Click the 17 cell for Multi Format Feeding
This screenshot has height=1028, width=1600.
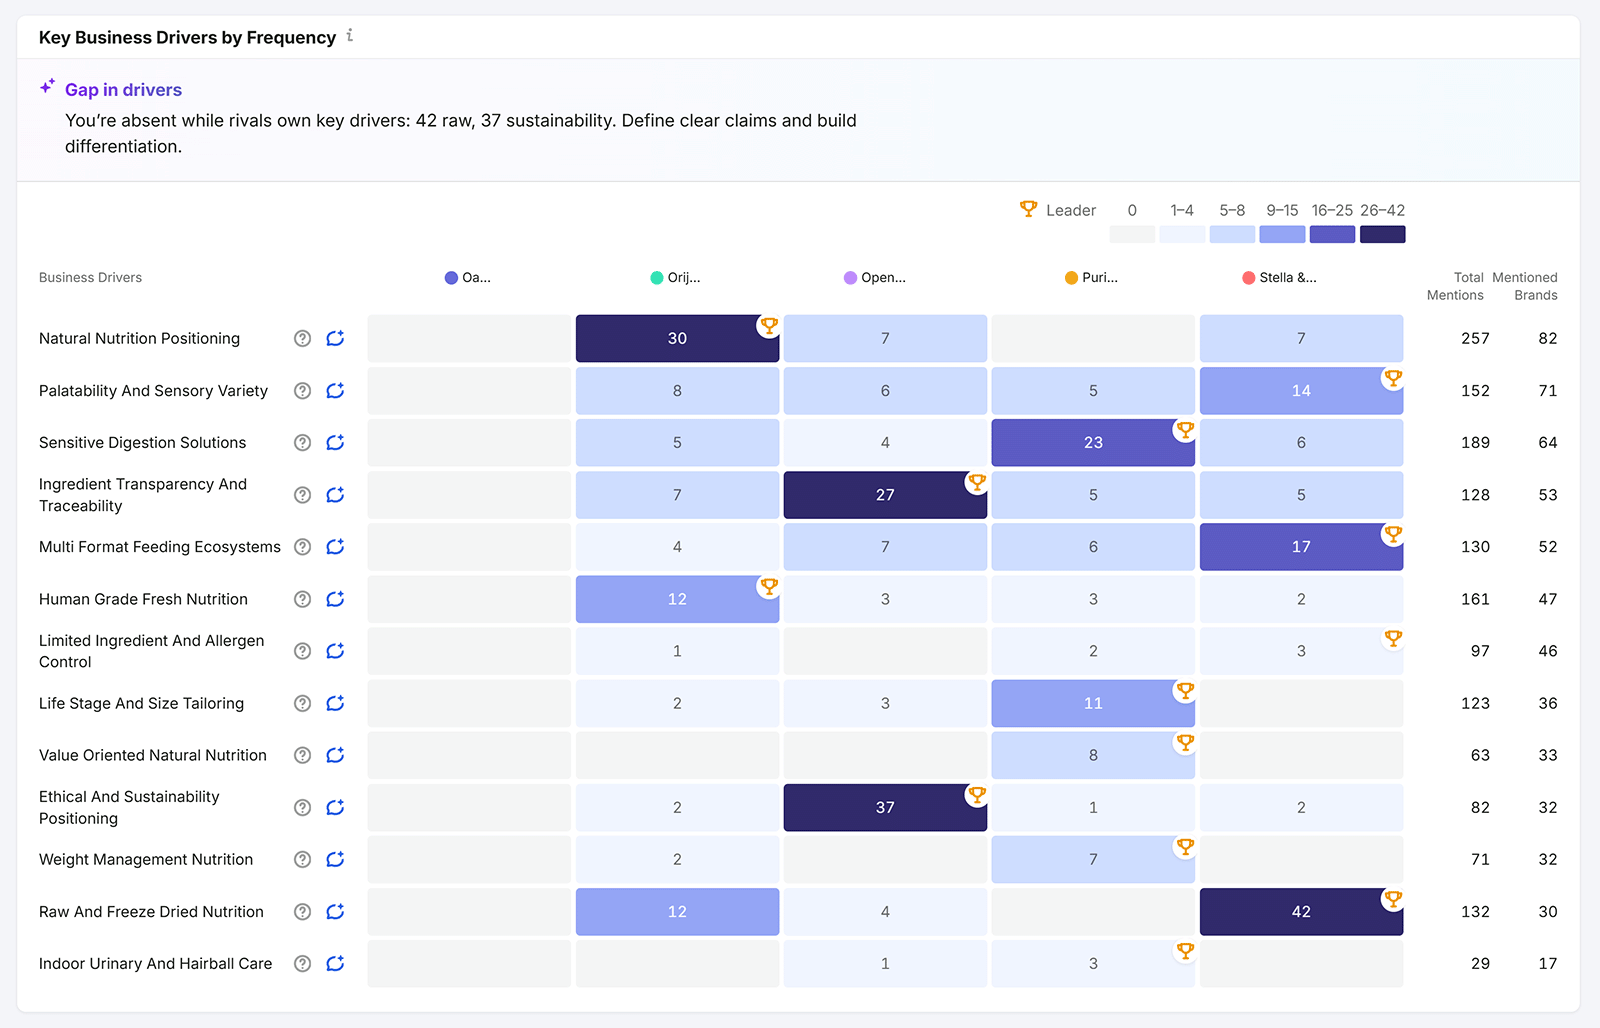coord(1301,547)
